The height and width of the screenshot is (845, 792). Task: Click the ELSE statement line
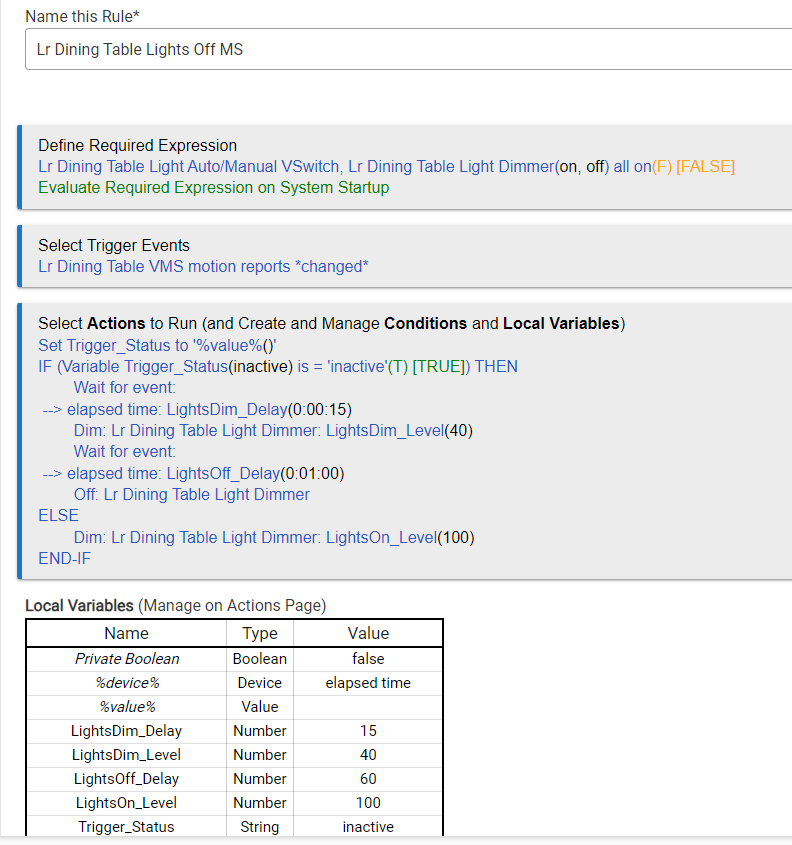(58, 515)
